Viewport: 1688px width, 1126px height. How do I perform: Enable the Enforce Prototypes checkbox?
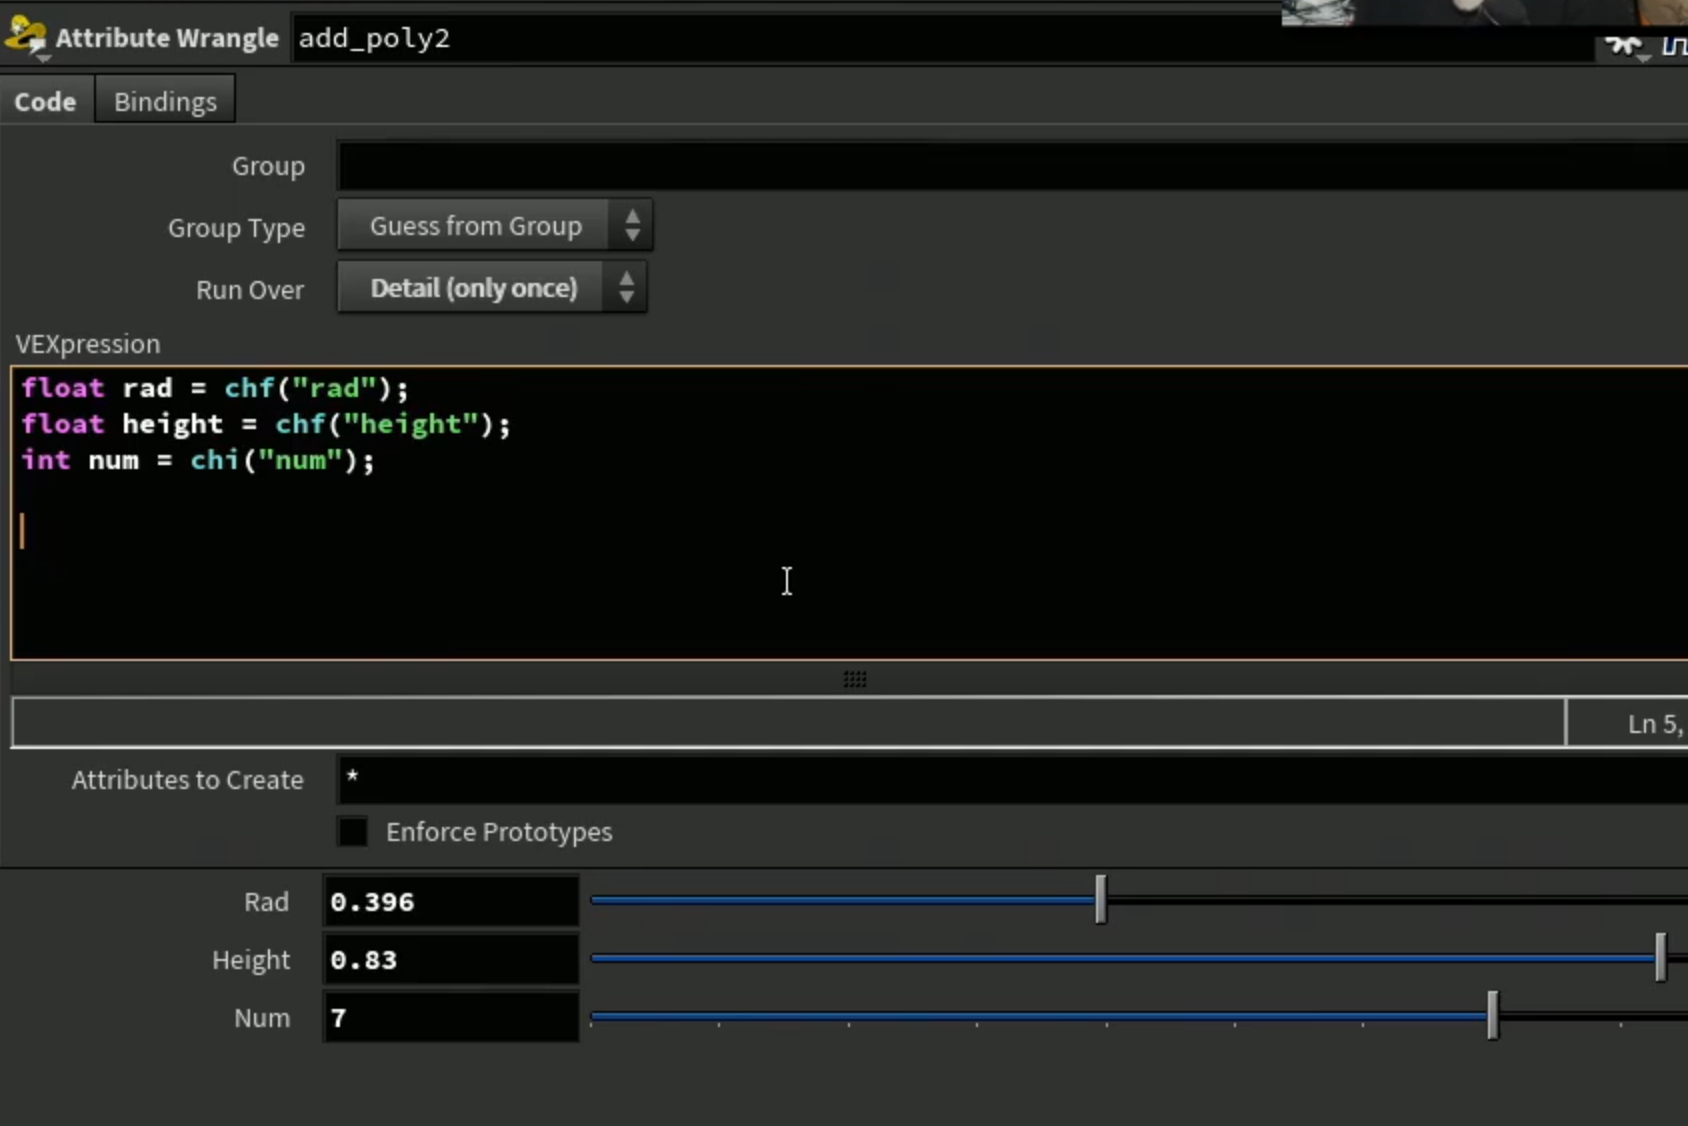click(353, 832)
